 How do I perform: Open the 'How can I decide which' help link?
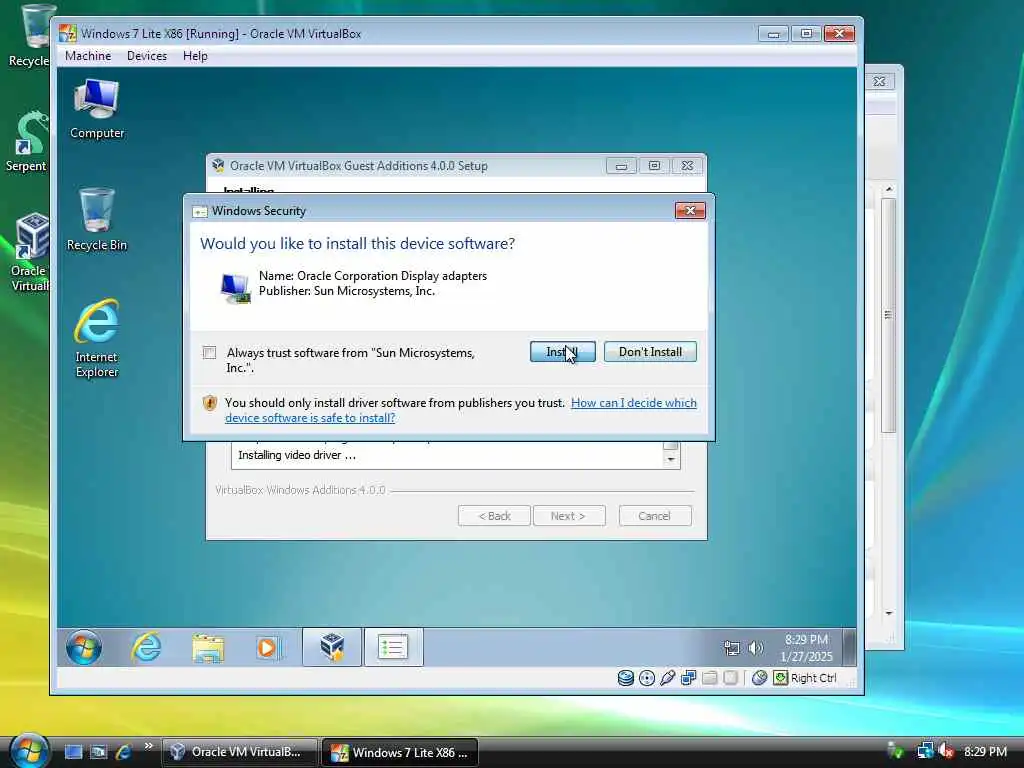point(633,403)
